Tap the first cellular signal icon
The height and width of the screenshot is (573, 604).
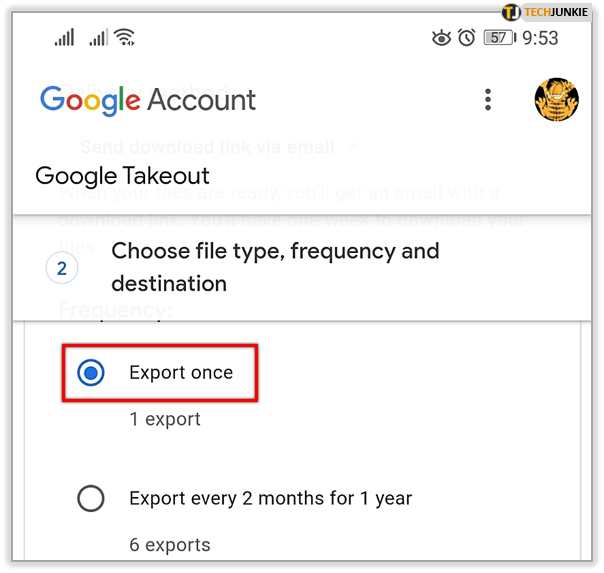point(65,38)
